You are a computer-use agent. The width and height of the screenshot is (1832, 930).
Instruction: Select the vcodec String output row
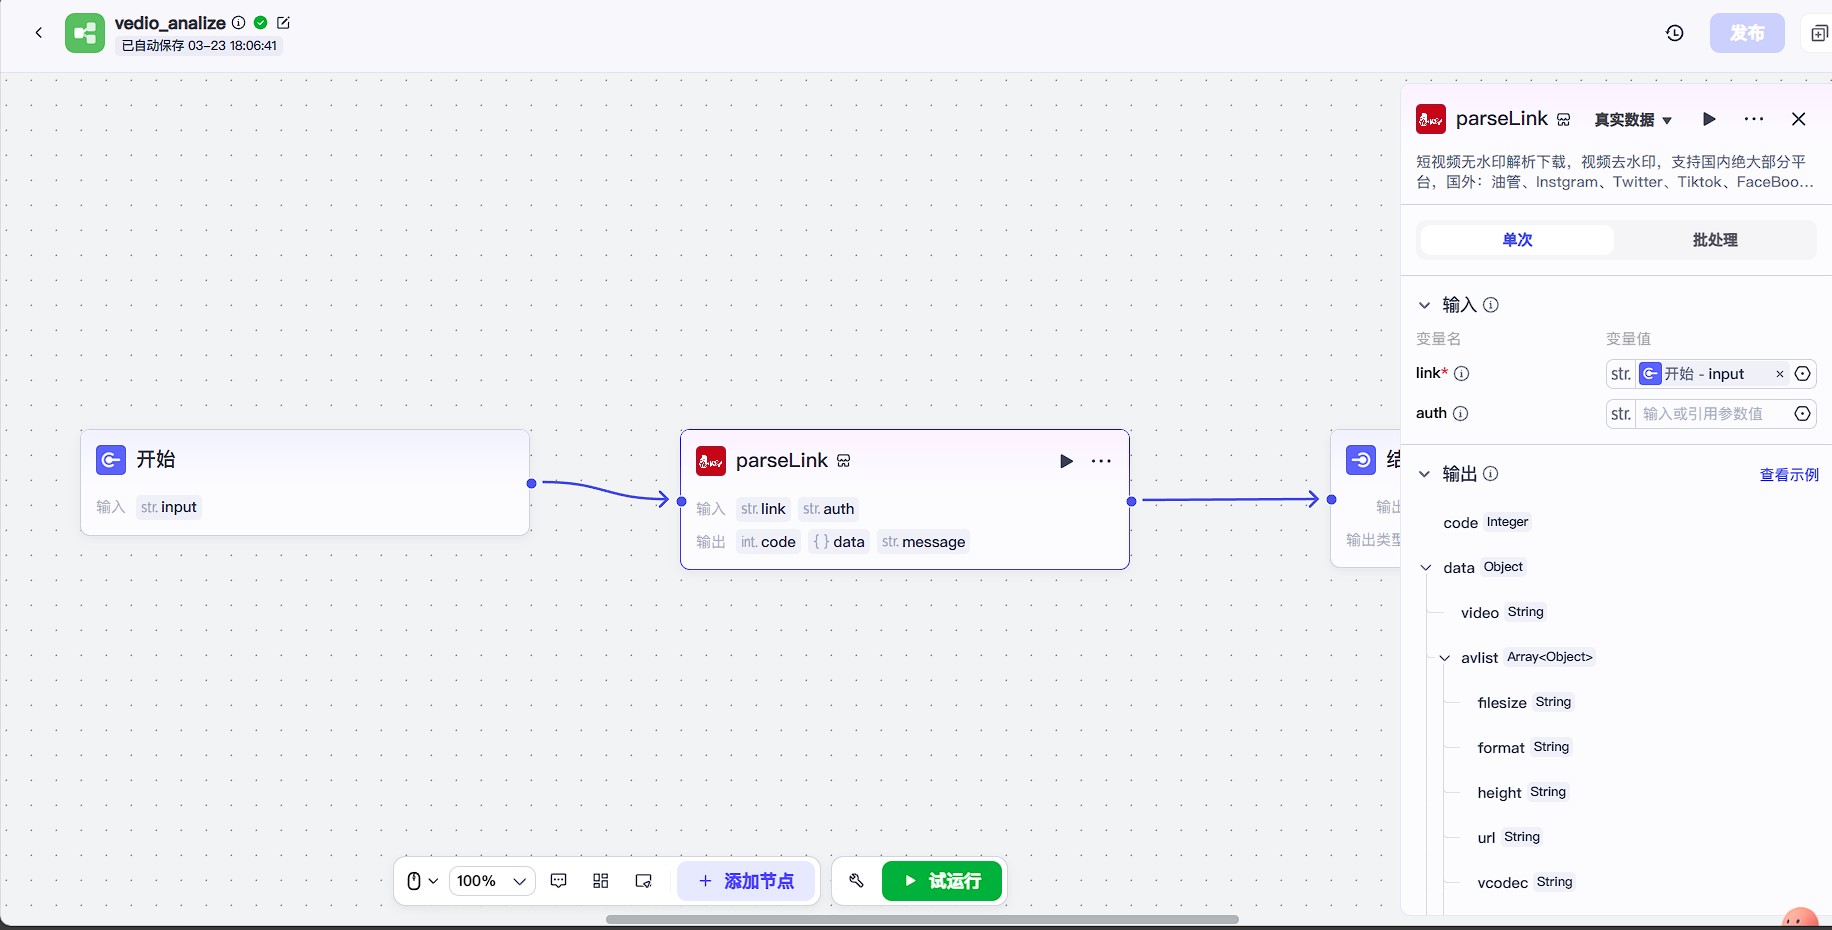click(x=1526, y=882)
